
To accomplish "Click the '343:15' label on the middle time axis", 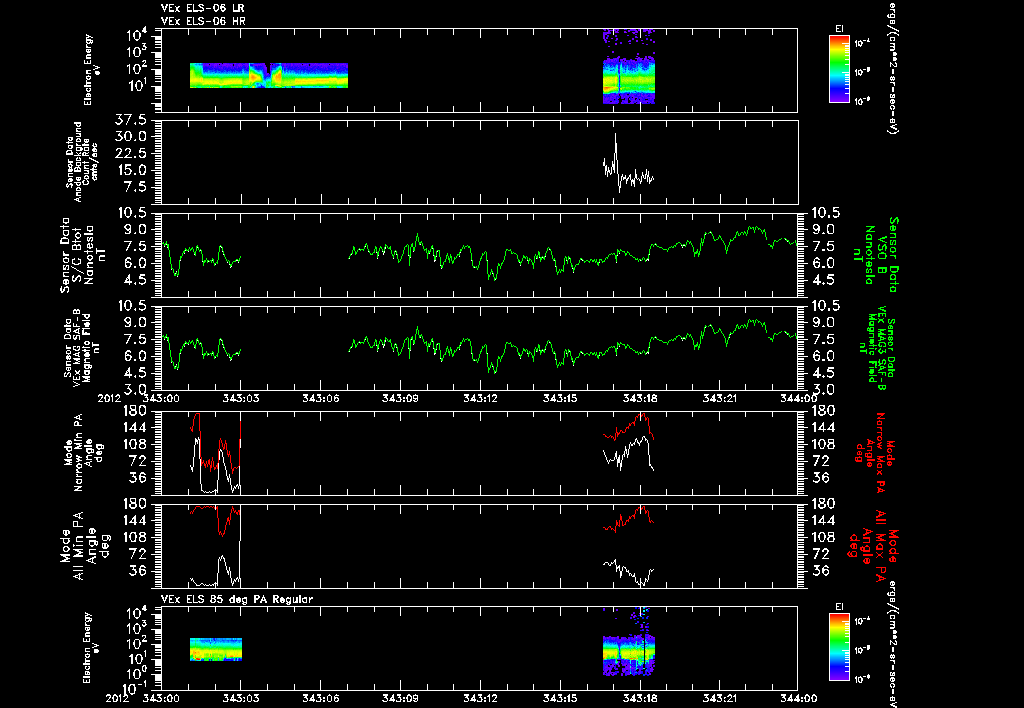I will (560, 398).
